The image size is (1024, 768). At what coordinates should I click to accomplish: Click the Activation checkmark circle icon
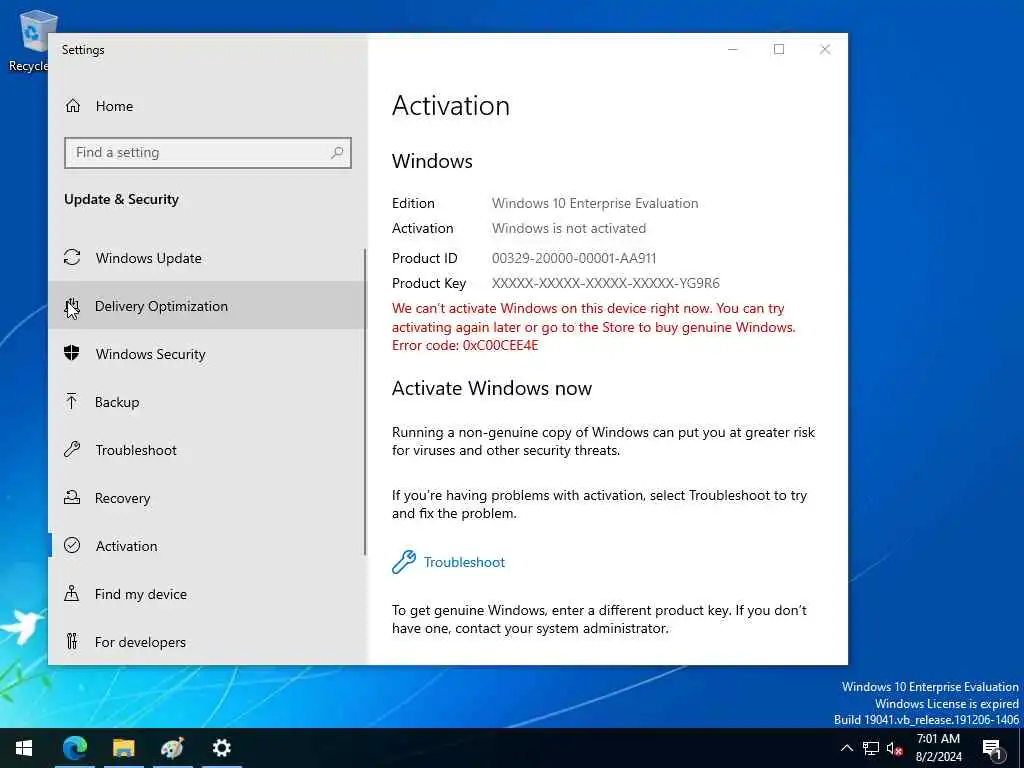click(x=72, y=545)
